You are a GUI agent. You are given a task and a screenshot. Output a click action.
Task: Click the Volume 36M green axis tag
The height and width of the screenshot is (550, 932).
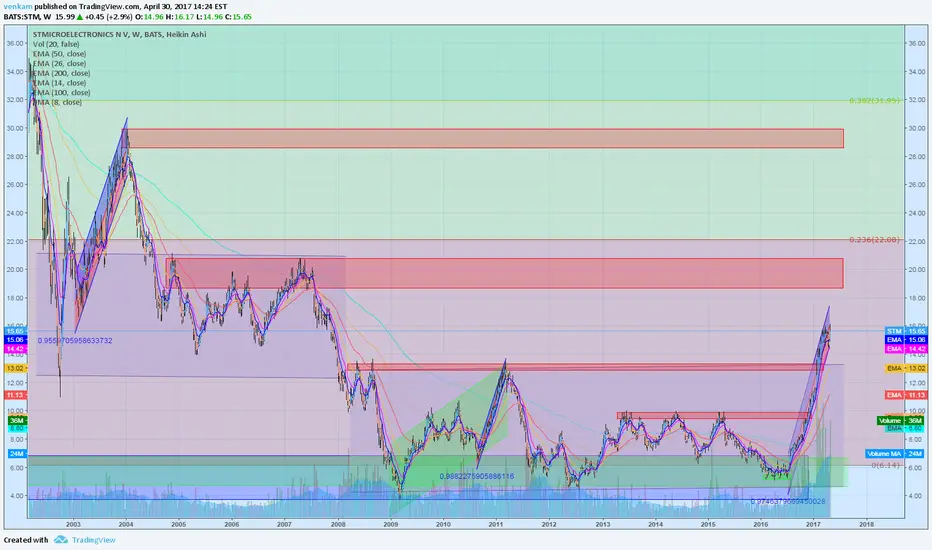(902, 420)
